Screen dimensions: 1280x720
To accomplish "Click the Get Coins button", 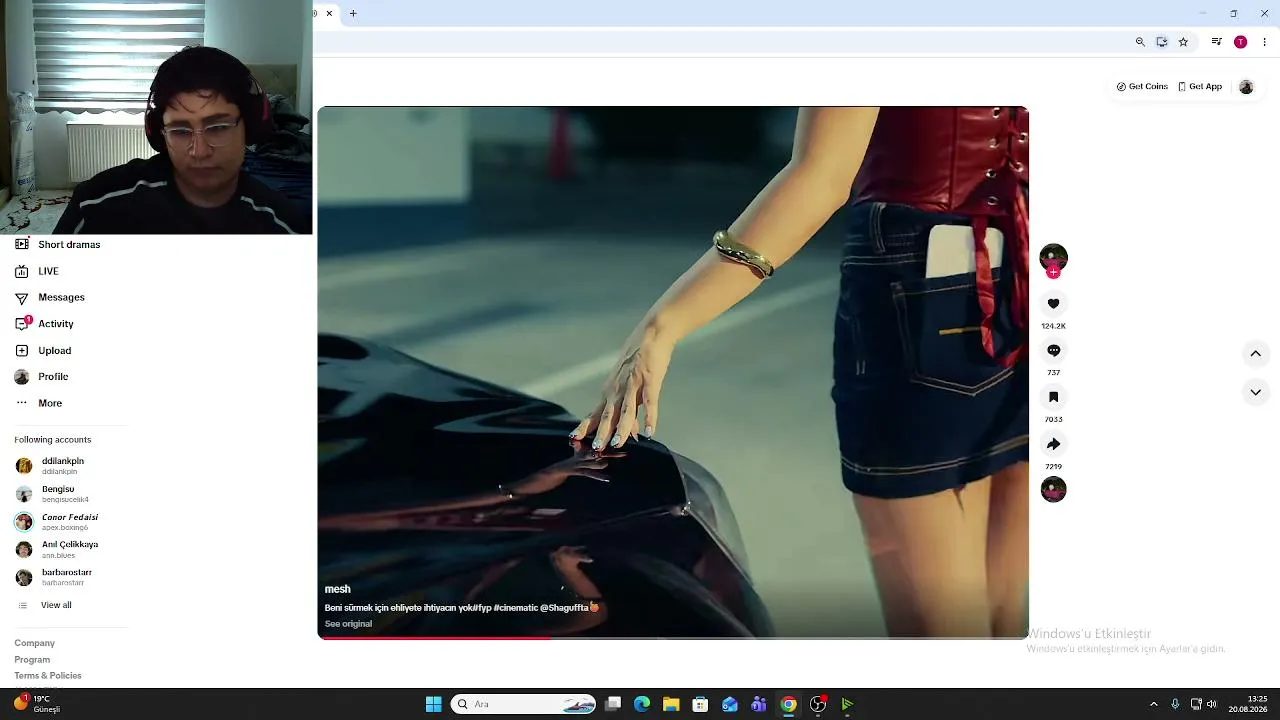I will [1142, 87].
